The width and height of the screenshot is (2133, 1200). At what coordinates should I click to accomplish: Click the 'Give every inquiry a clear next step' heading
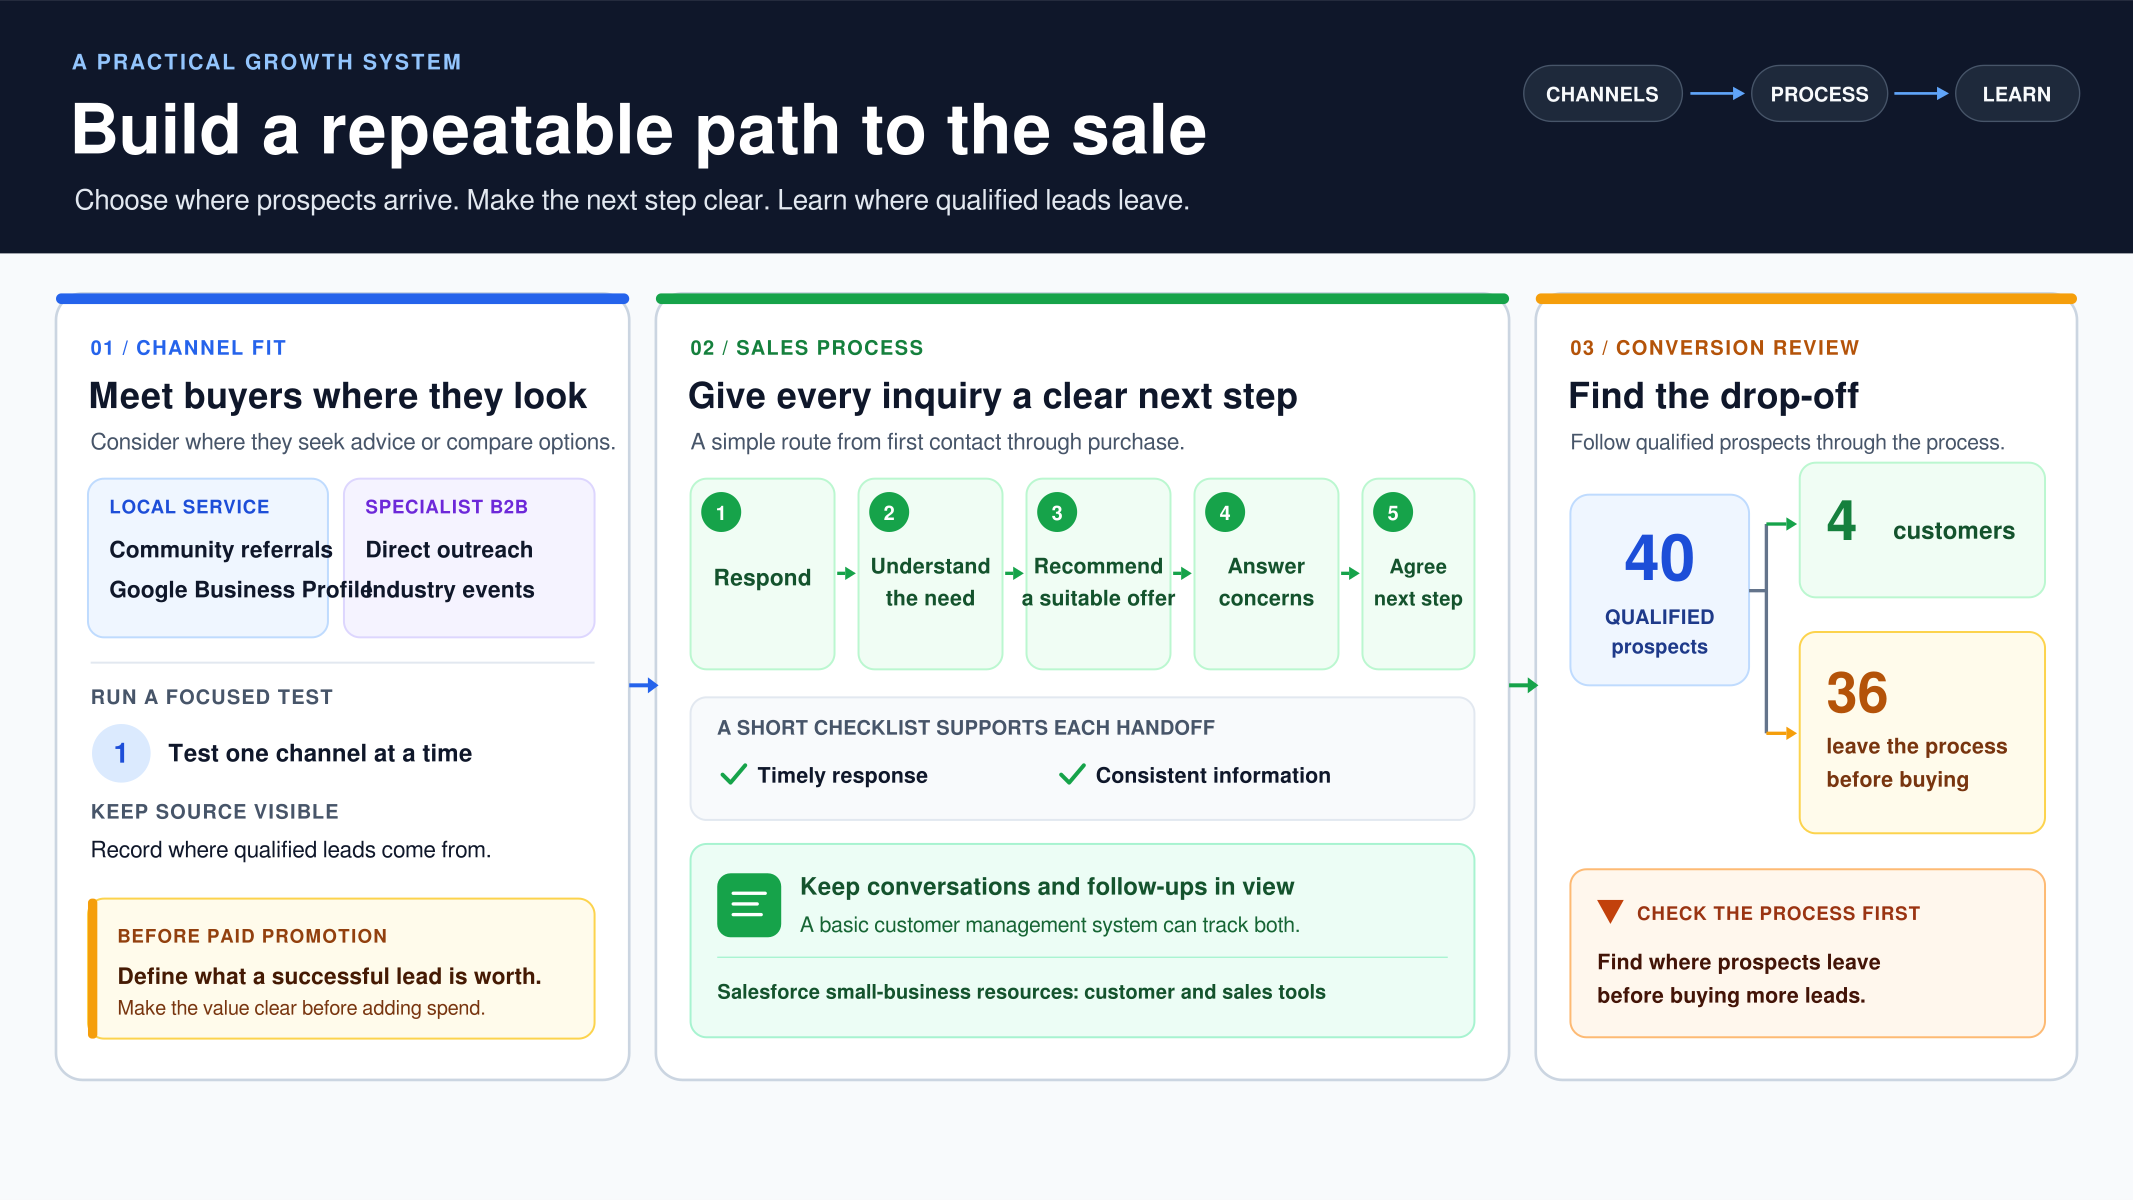[x=993, y=396]
